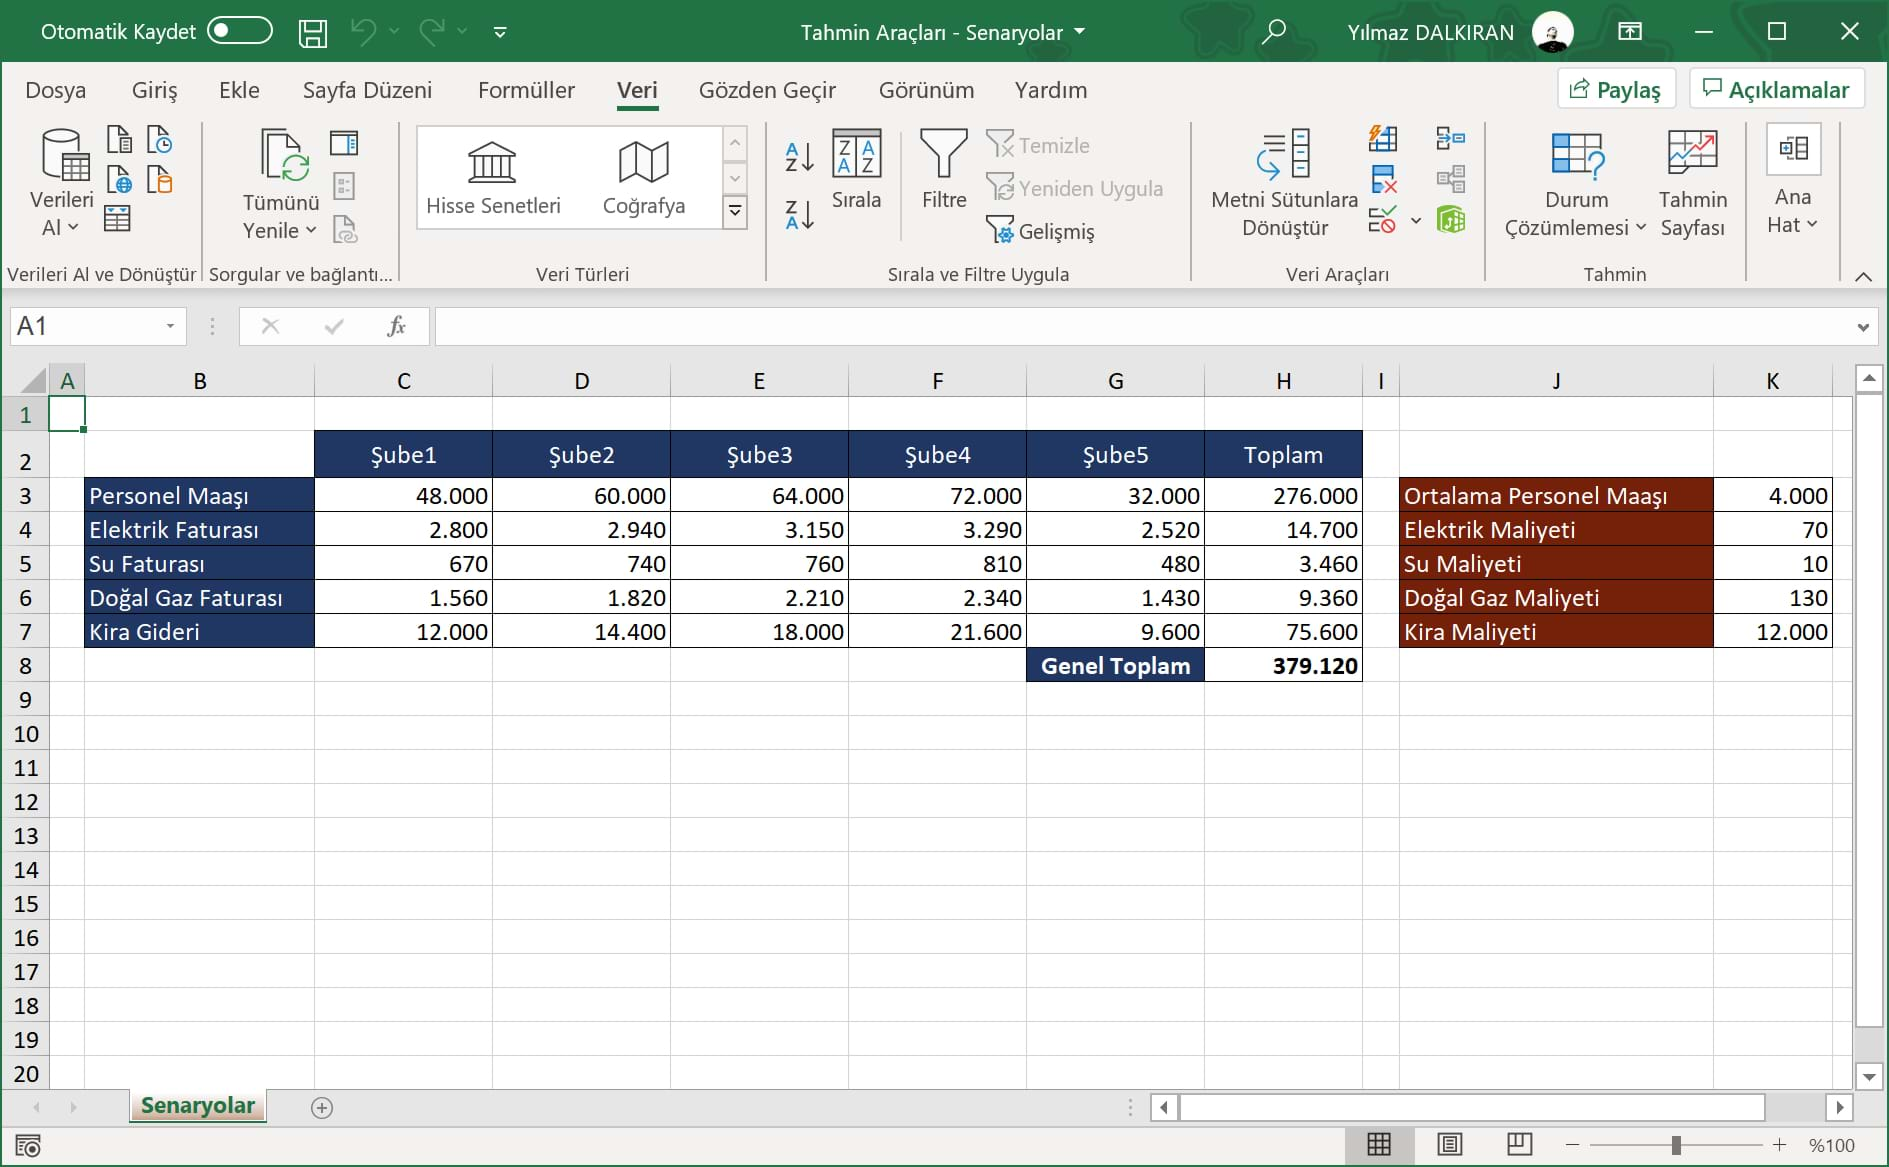Switch to Normal view icon
1889x1167 pixels.
click(1379, 1144)
